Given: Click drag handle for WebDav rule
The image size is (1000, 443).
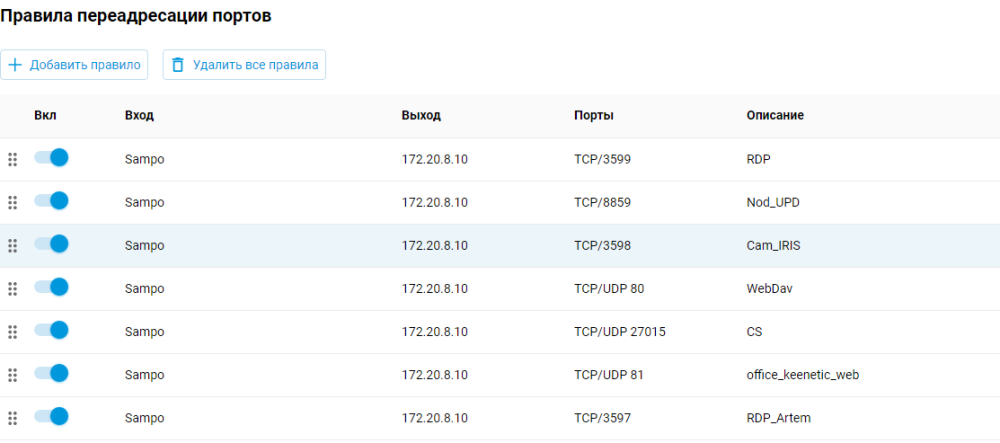Looking at the screenshot, I should point(13,289).
